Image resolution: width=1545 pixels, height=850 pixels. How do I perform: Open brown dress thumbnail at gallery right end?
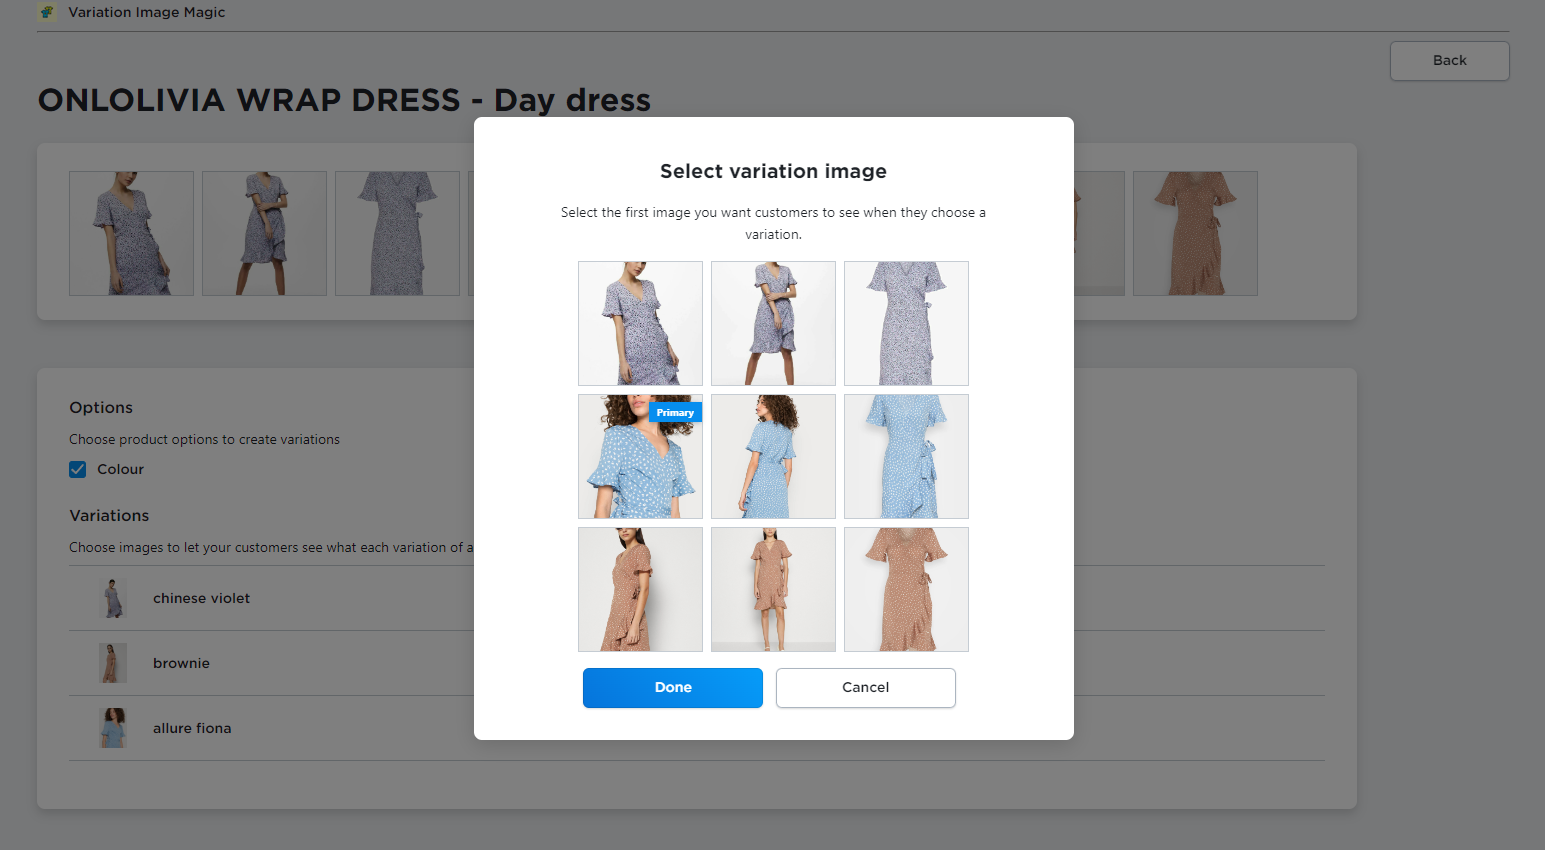[x=1195, y=233]
